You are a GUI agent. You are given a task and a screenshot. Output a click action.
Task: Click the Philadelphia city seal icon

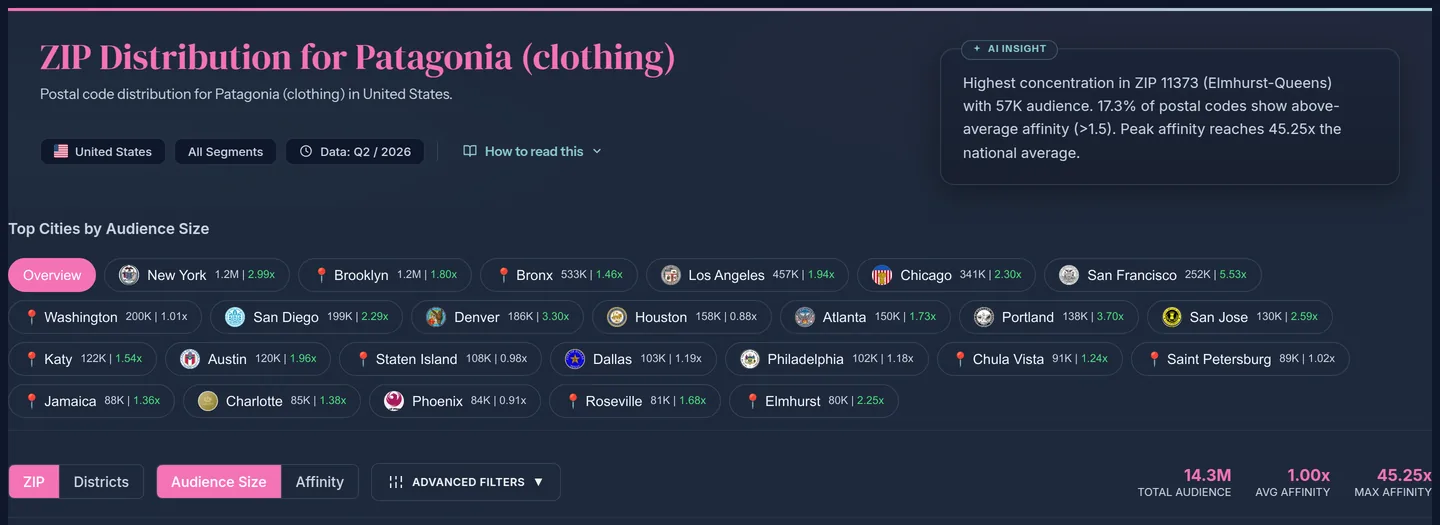pyautogui.click(x=750, y=359)
